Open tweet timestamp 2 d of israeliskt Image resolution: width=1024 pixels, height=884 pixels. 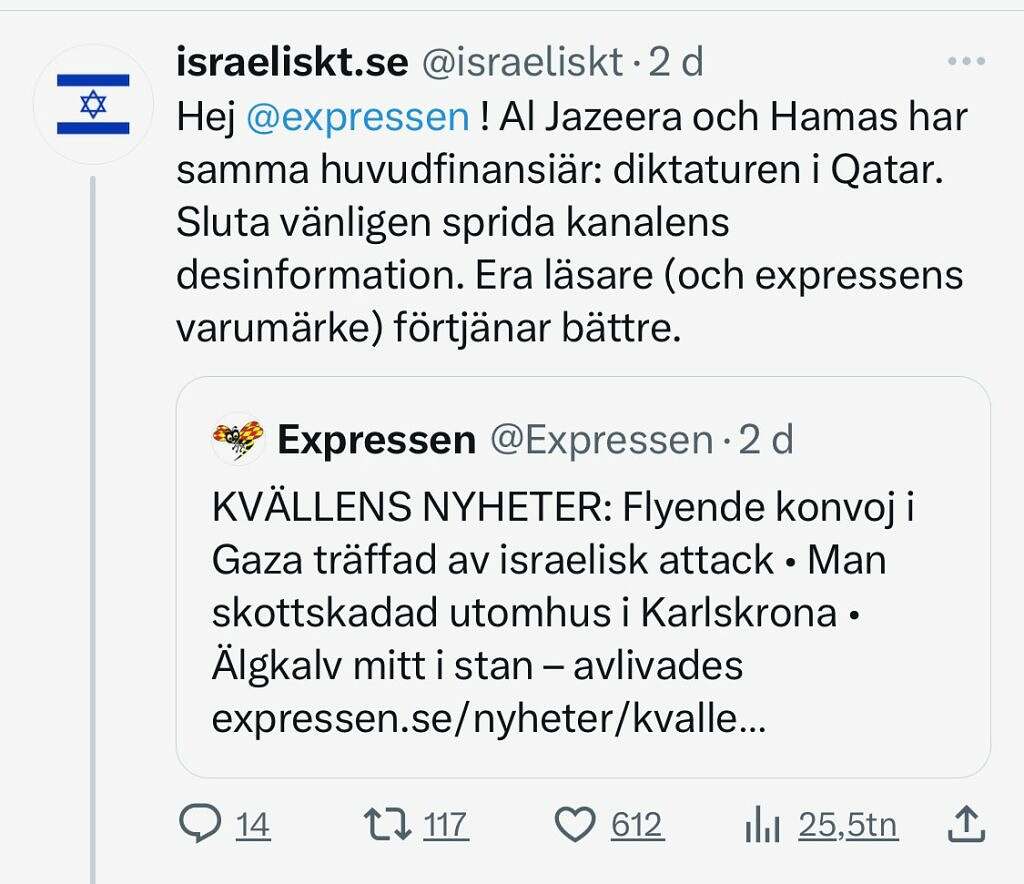tap(676, 62)
